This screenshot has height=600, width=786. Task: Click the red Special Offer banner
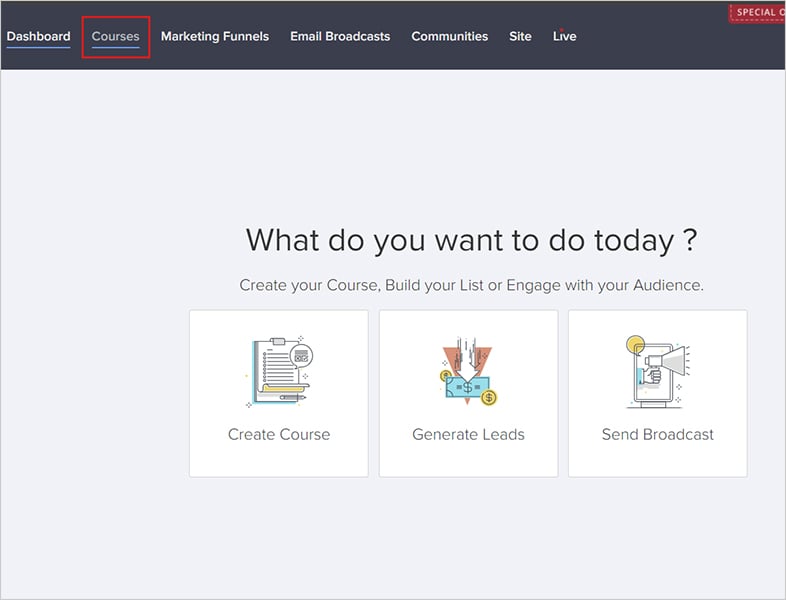tap(758, 13)
